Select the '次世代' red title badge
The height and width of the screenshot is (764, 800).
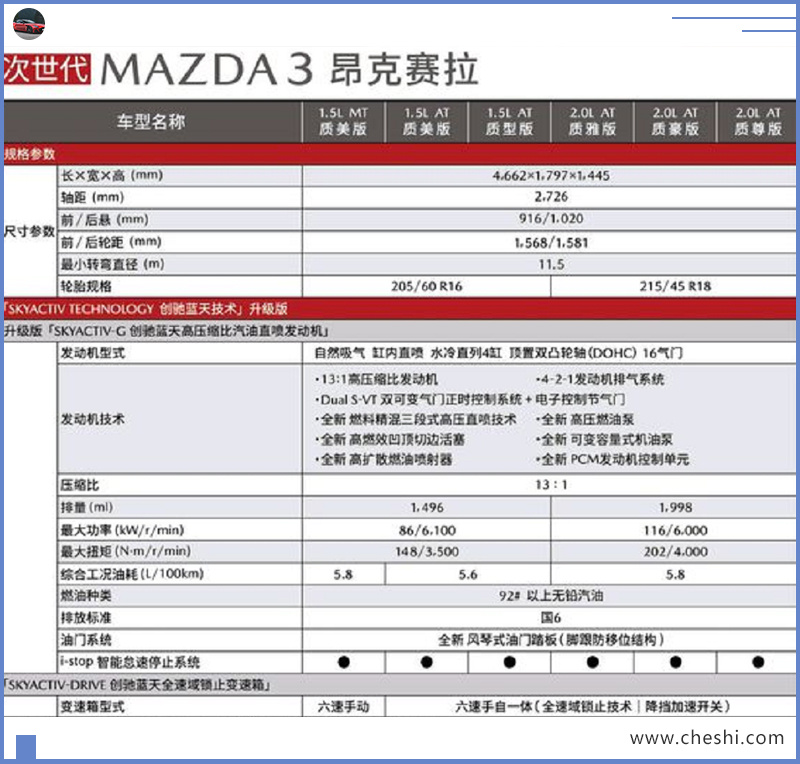pos(47,69)
